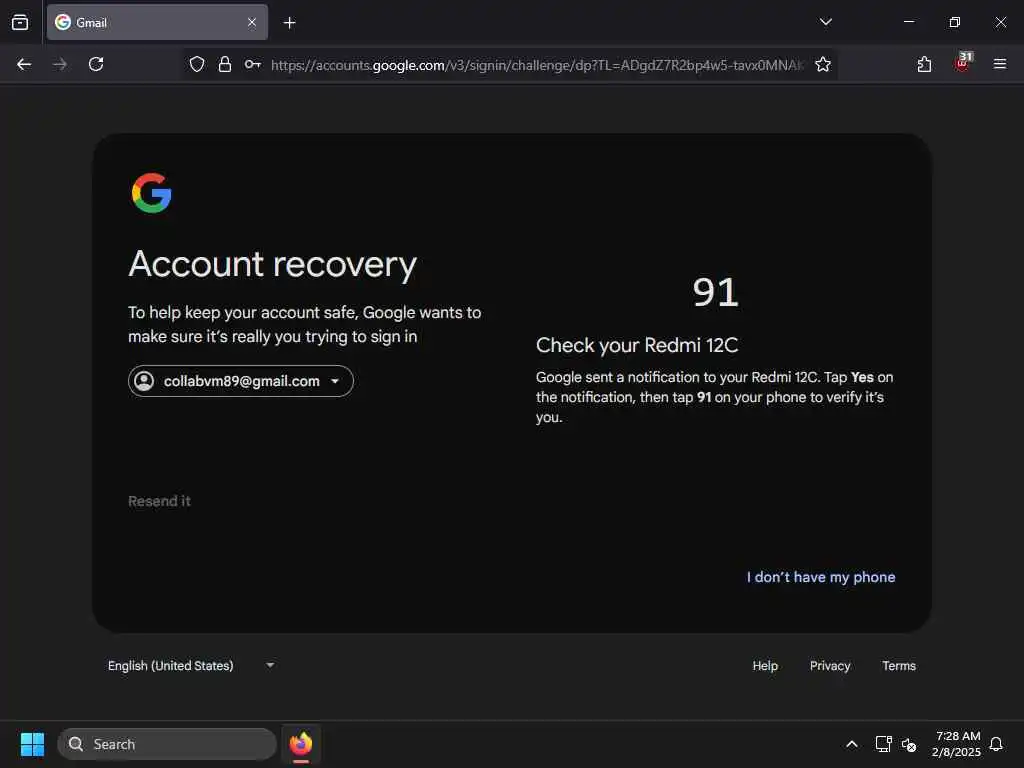The width and height of the screenshot is (1024, 768).
Task: Open a new tab with plus button
Action: [289, 23]
